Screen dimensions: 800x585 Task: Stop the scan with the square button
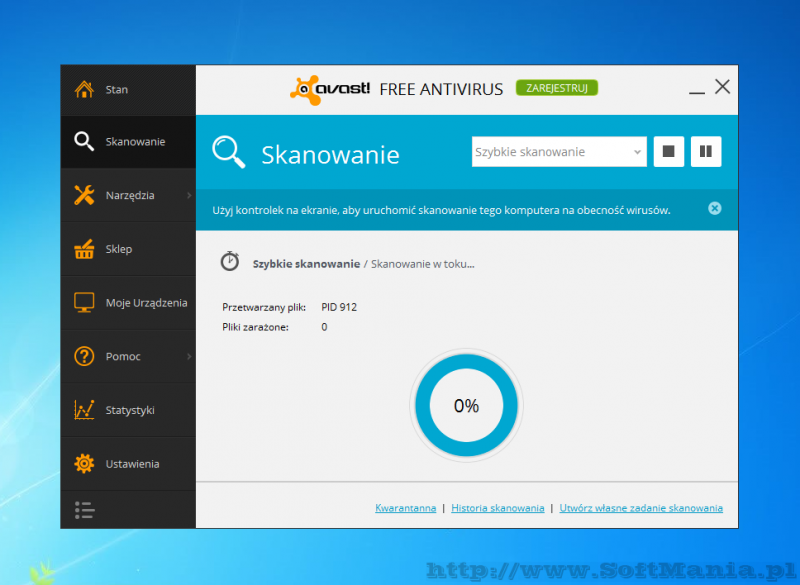[668, 151]
